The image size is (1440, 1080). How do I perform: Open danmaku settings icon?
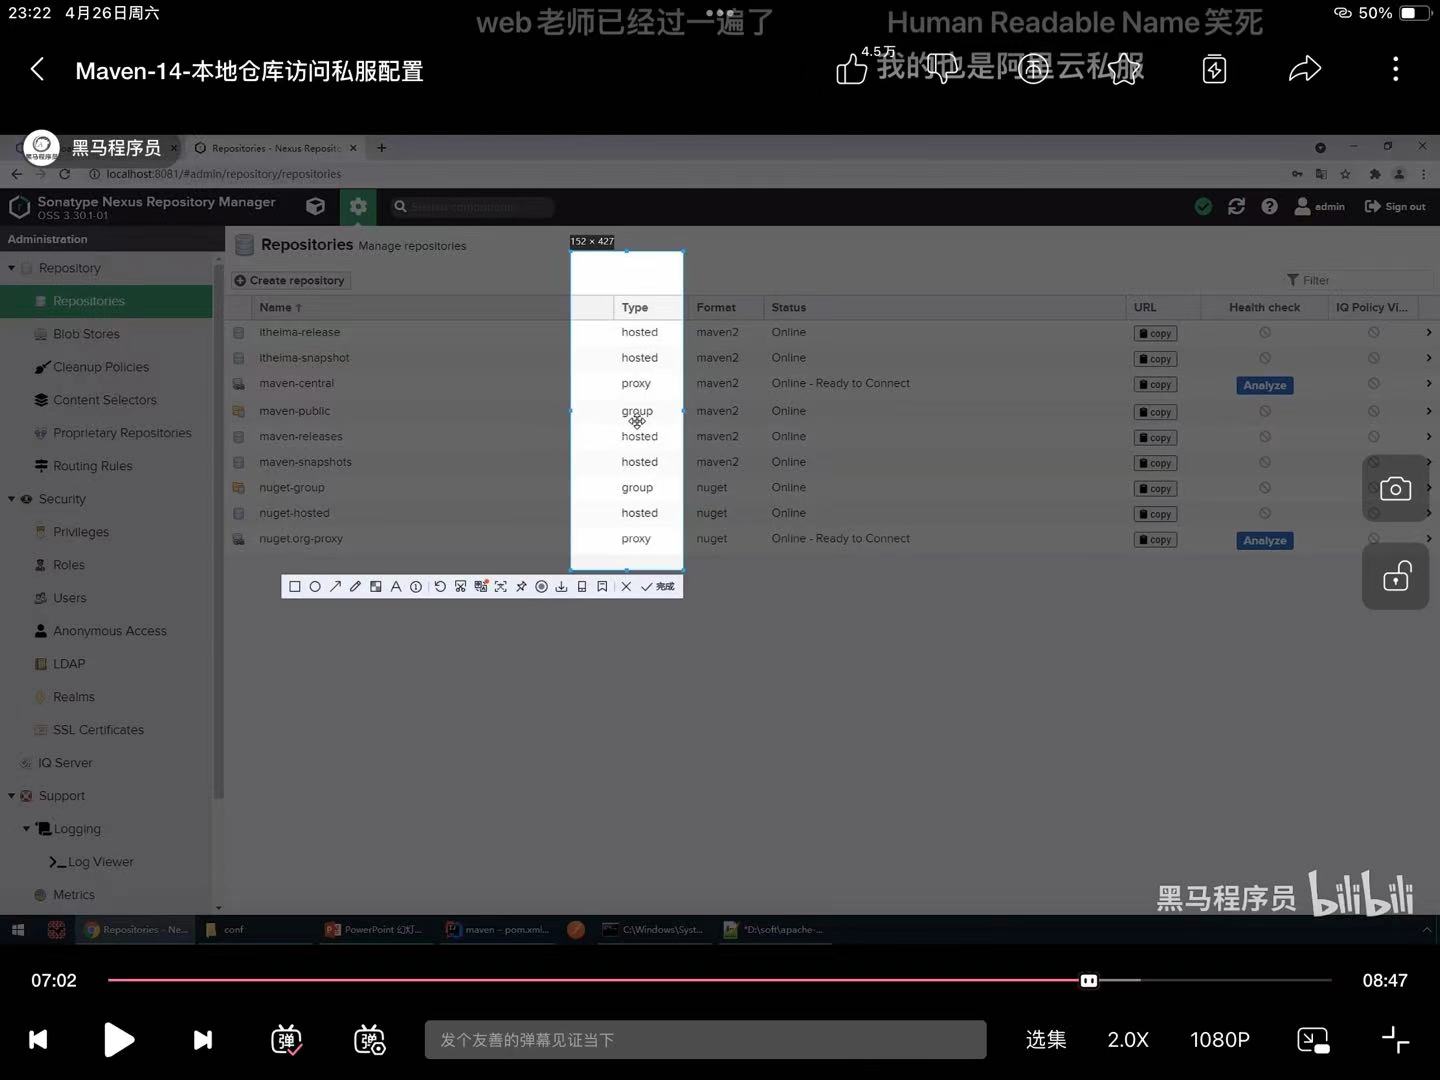370,1040
